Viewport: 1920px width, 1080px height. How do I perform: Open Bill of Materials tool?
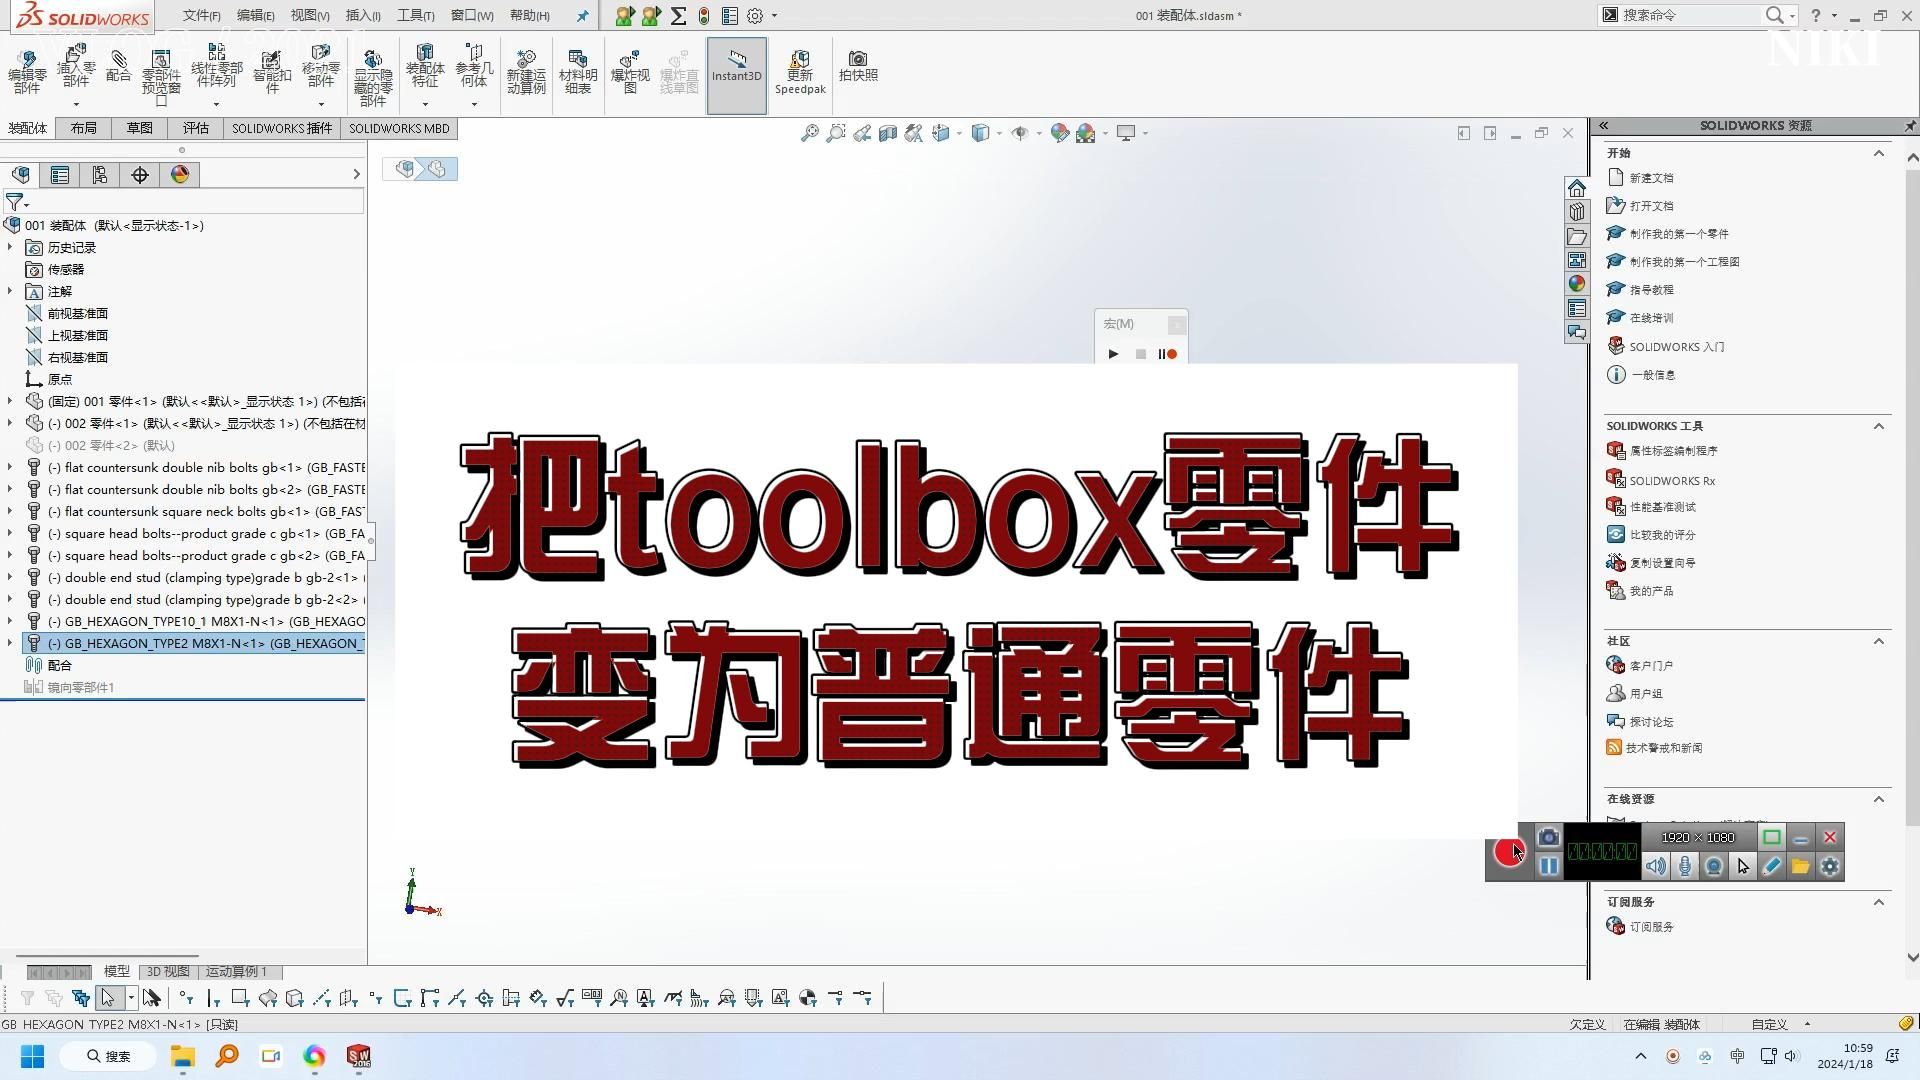tap(578, 72)
